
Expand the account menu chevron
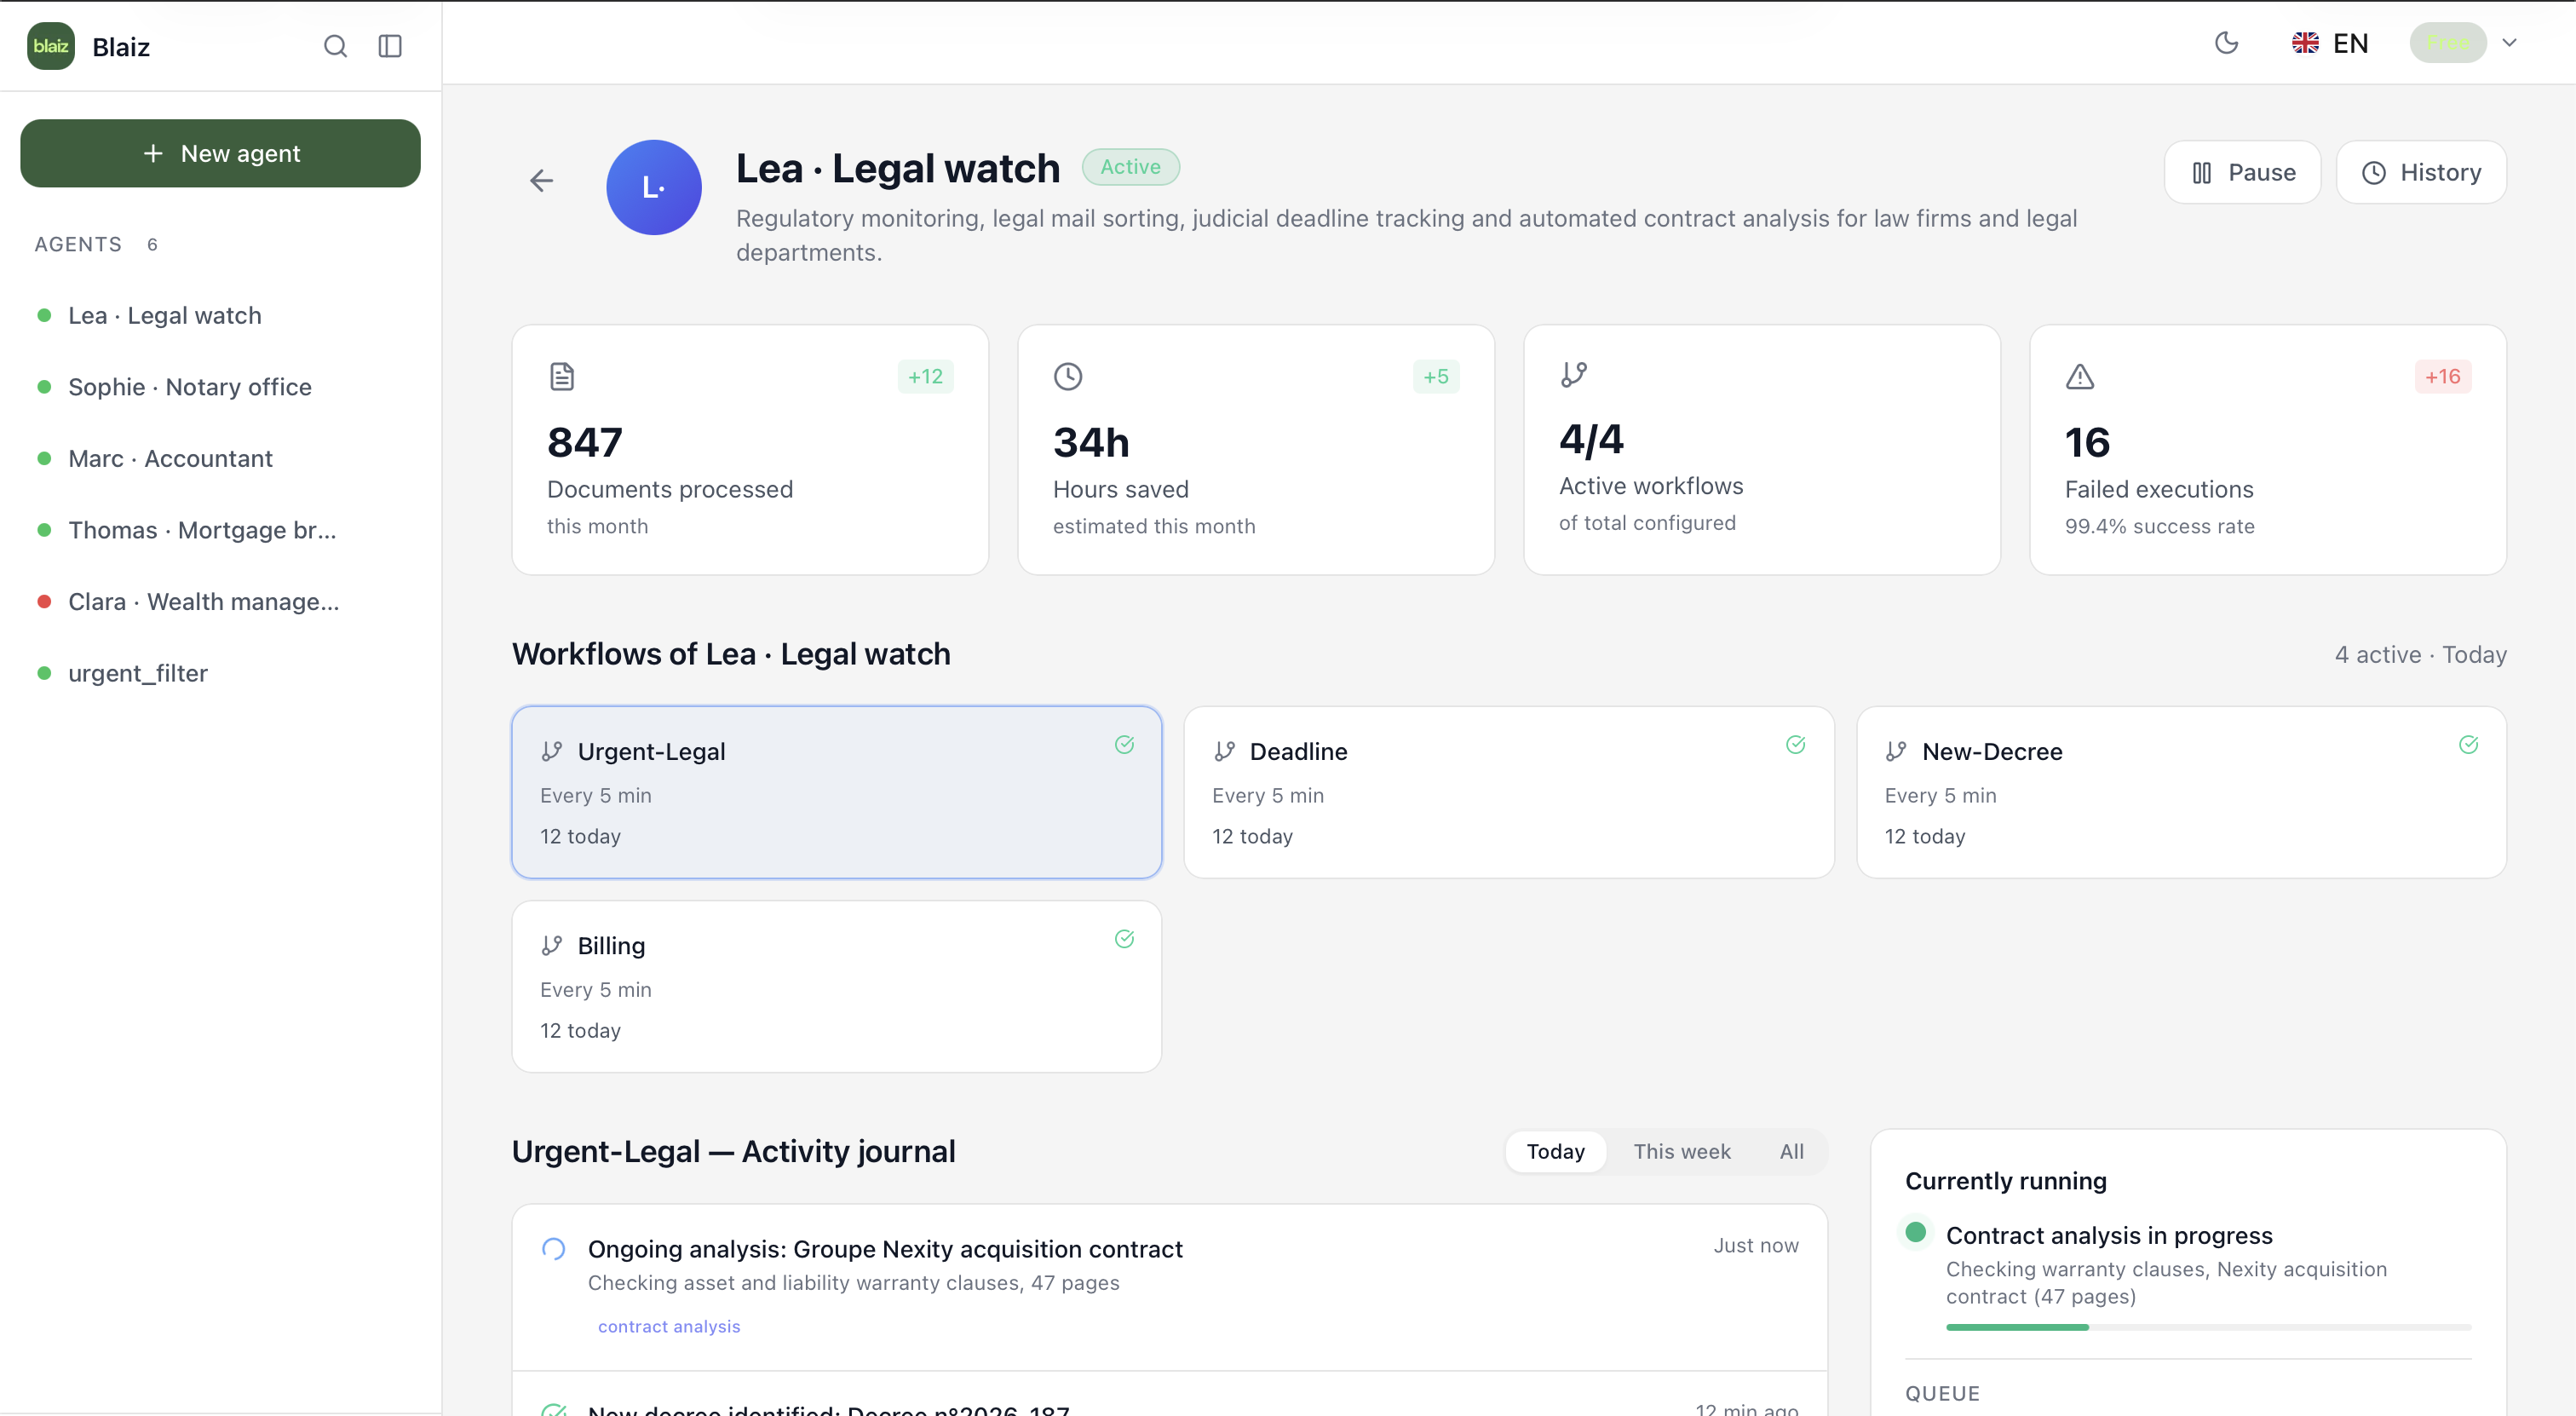[x=2509, y=43]
